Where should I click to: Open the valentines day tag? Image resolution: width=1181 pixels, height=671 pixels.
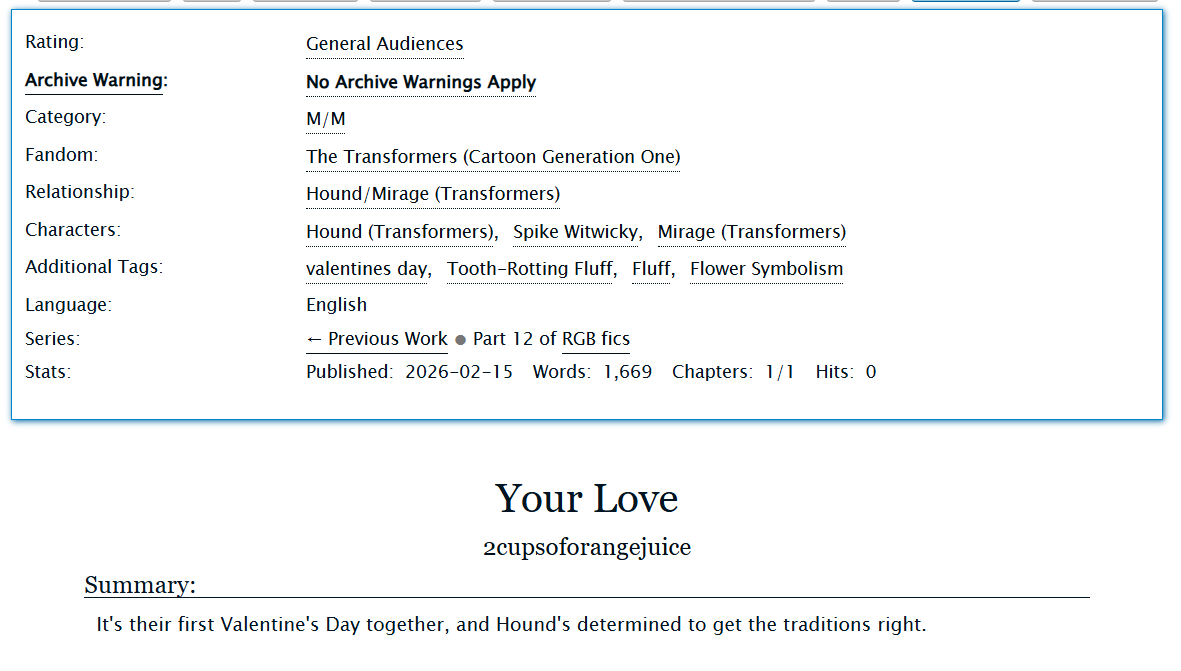click(x=366, y=269)
